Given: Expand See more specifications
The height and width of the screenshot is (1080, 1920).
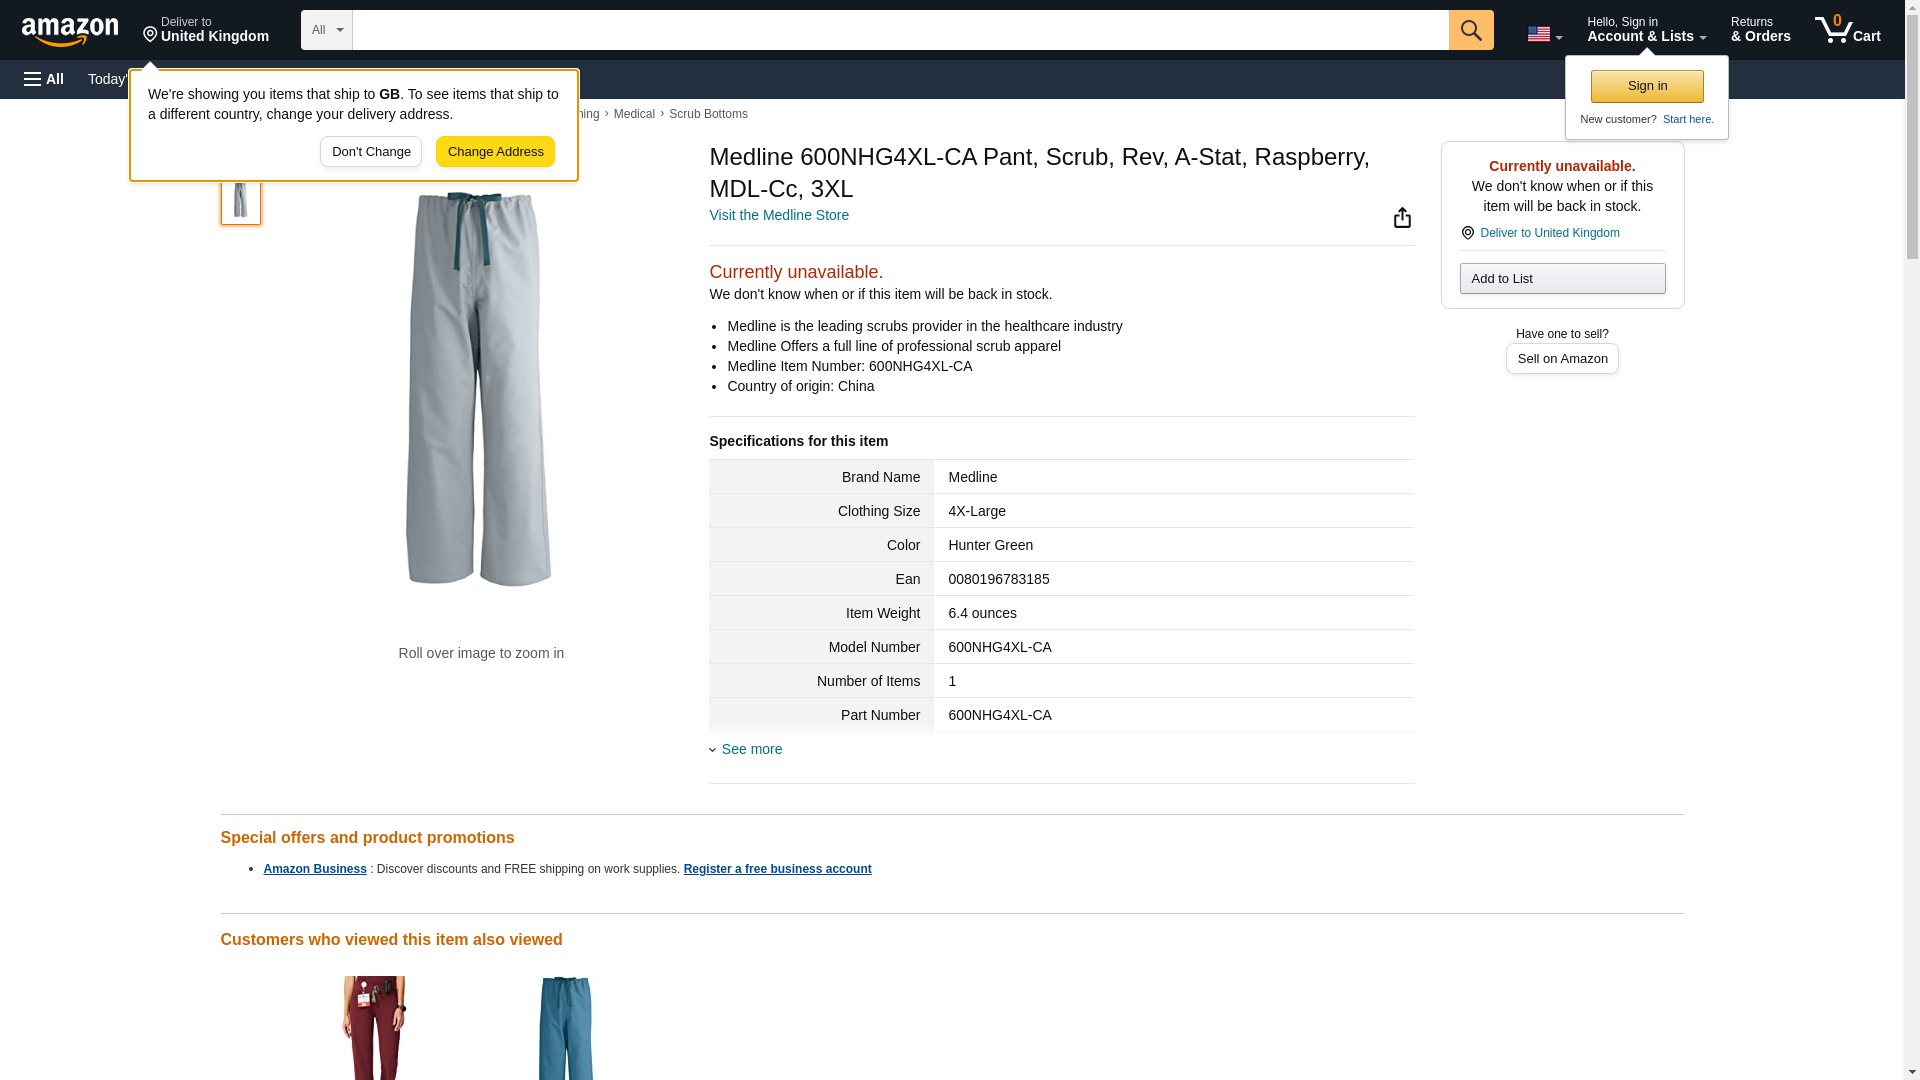Looking at the screenshot, I should click(x=750, y=749).
